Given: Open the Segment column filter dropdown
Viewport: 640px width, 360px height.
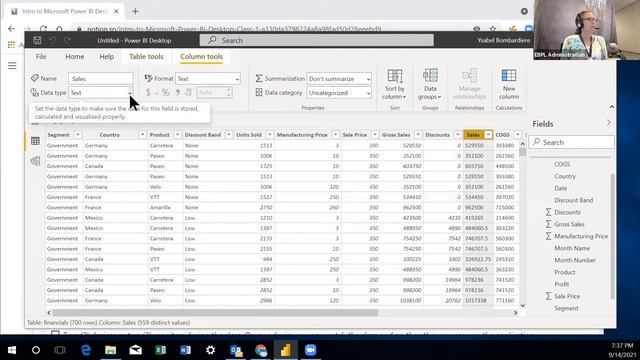Looking at the screenshot, I should coord(77,135).
